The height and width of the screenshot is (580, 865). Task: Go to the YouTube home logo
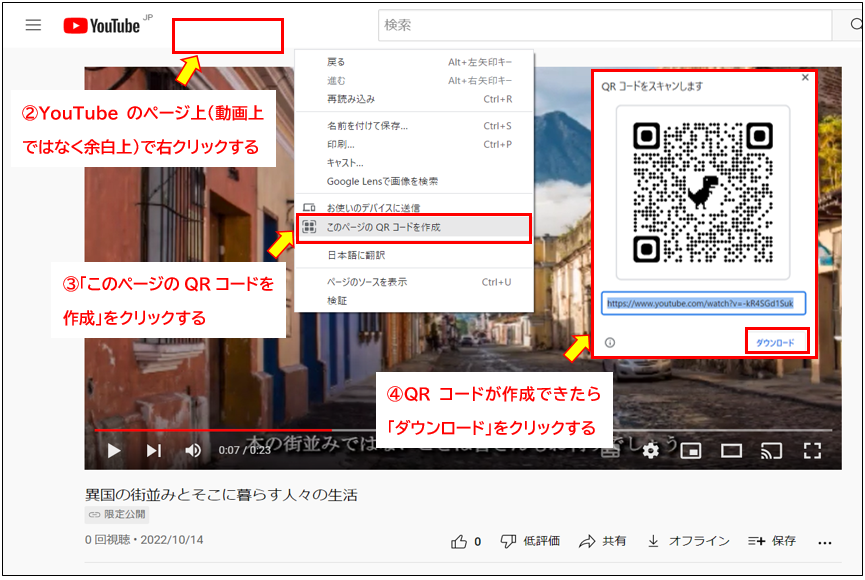pyautogui.click(x=102, y=25)
